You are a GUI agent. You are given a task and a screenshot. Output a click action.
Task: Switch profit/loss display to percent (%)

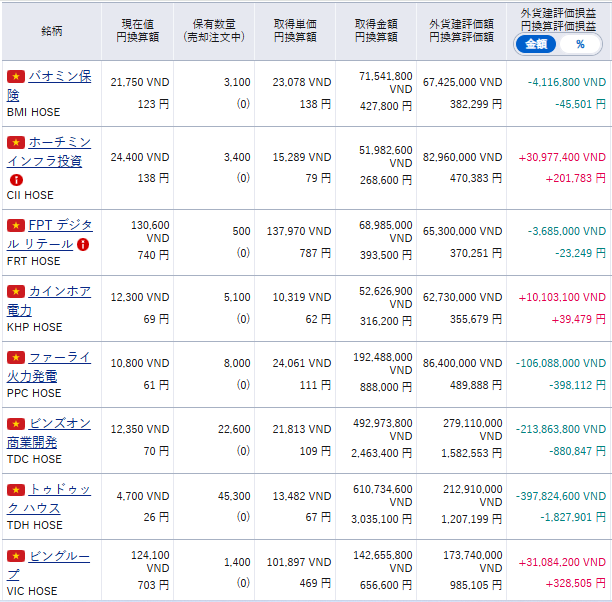[580, 44]
